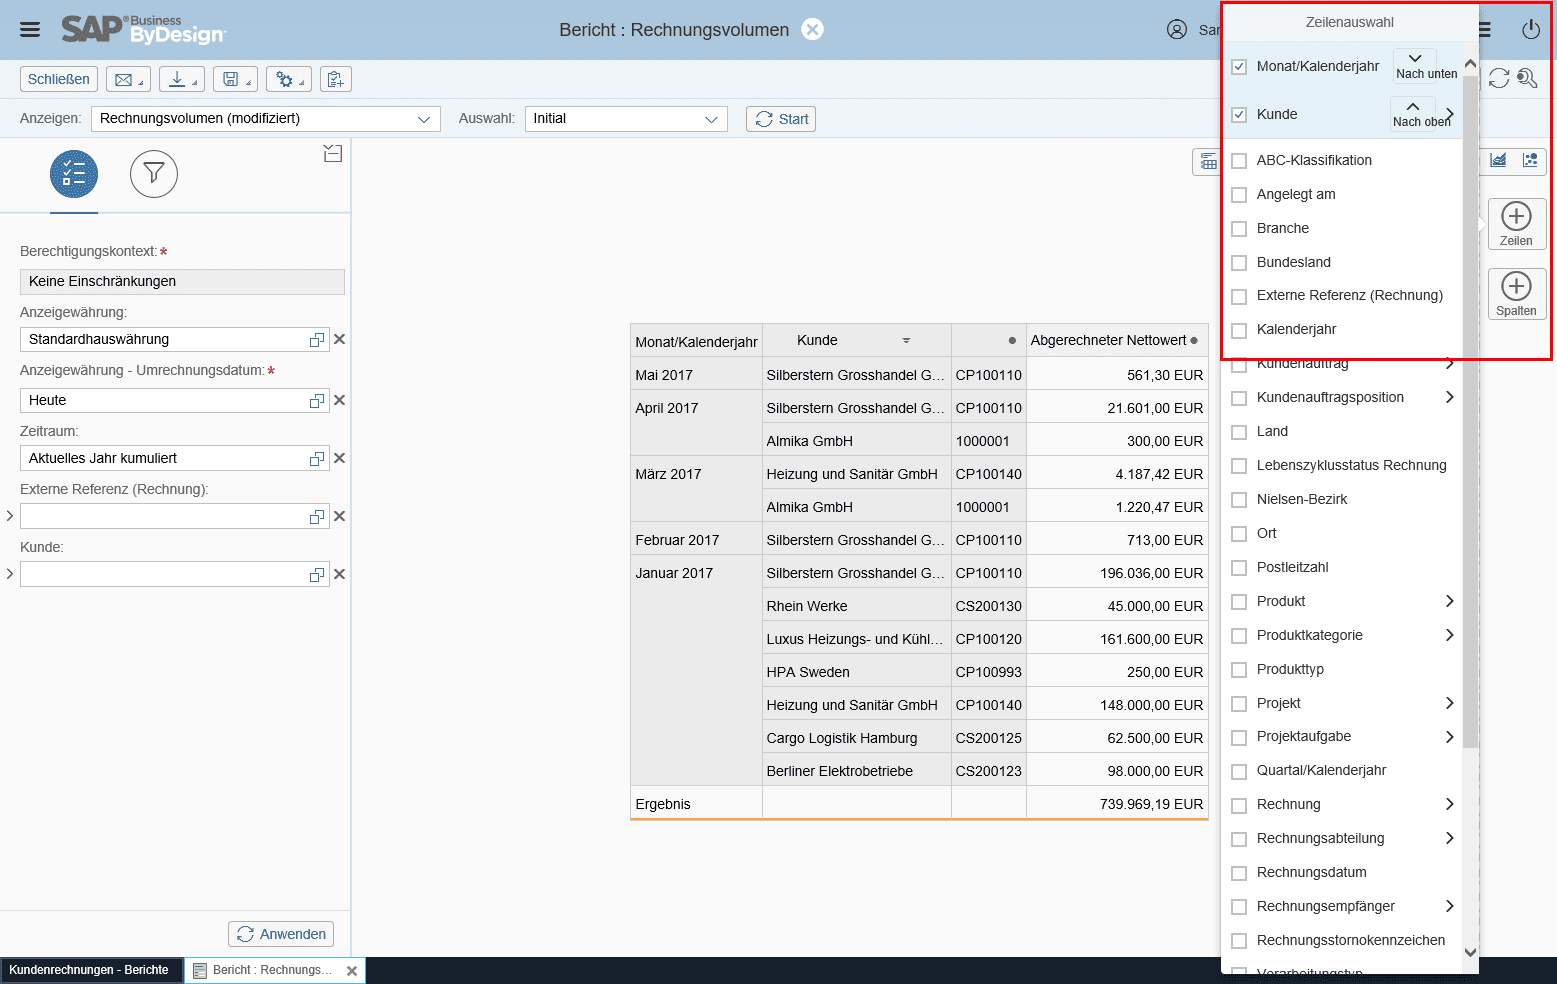Open value help for Anzeigewährung
The width and height of the screenshot is (1557, 984).
coord(317,340)
